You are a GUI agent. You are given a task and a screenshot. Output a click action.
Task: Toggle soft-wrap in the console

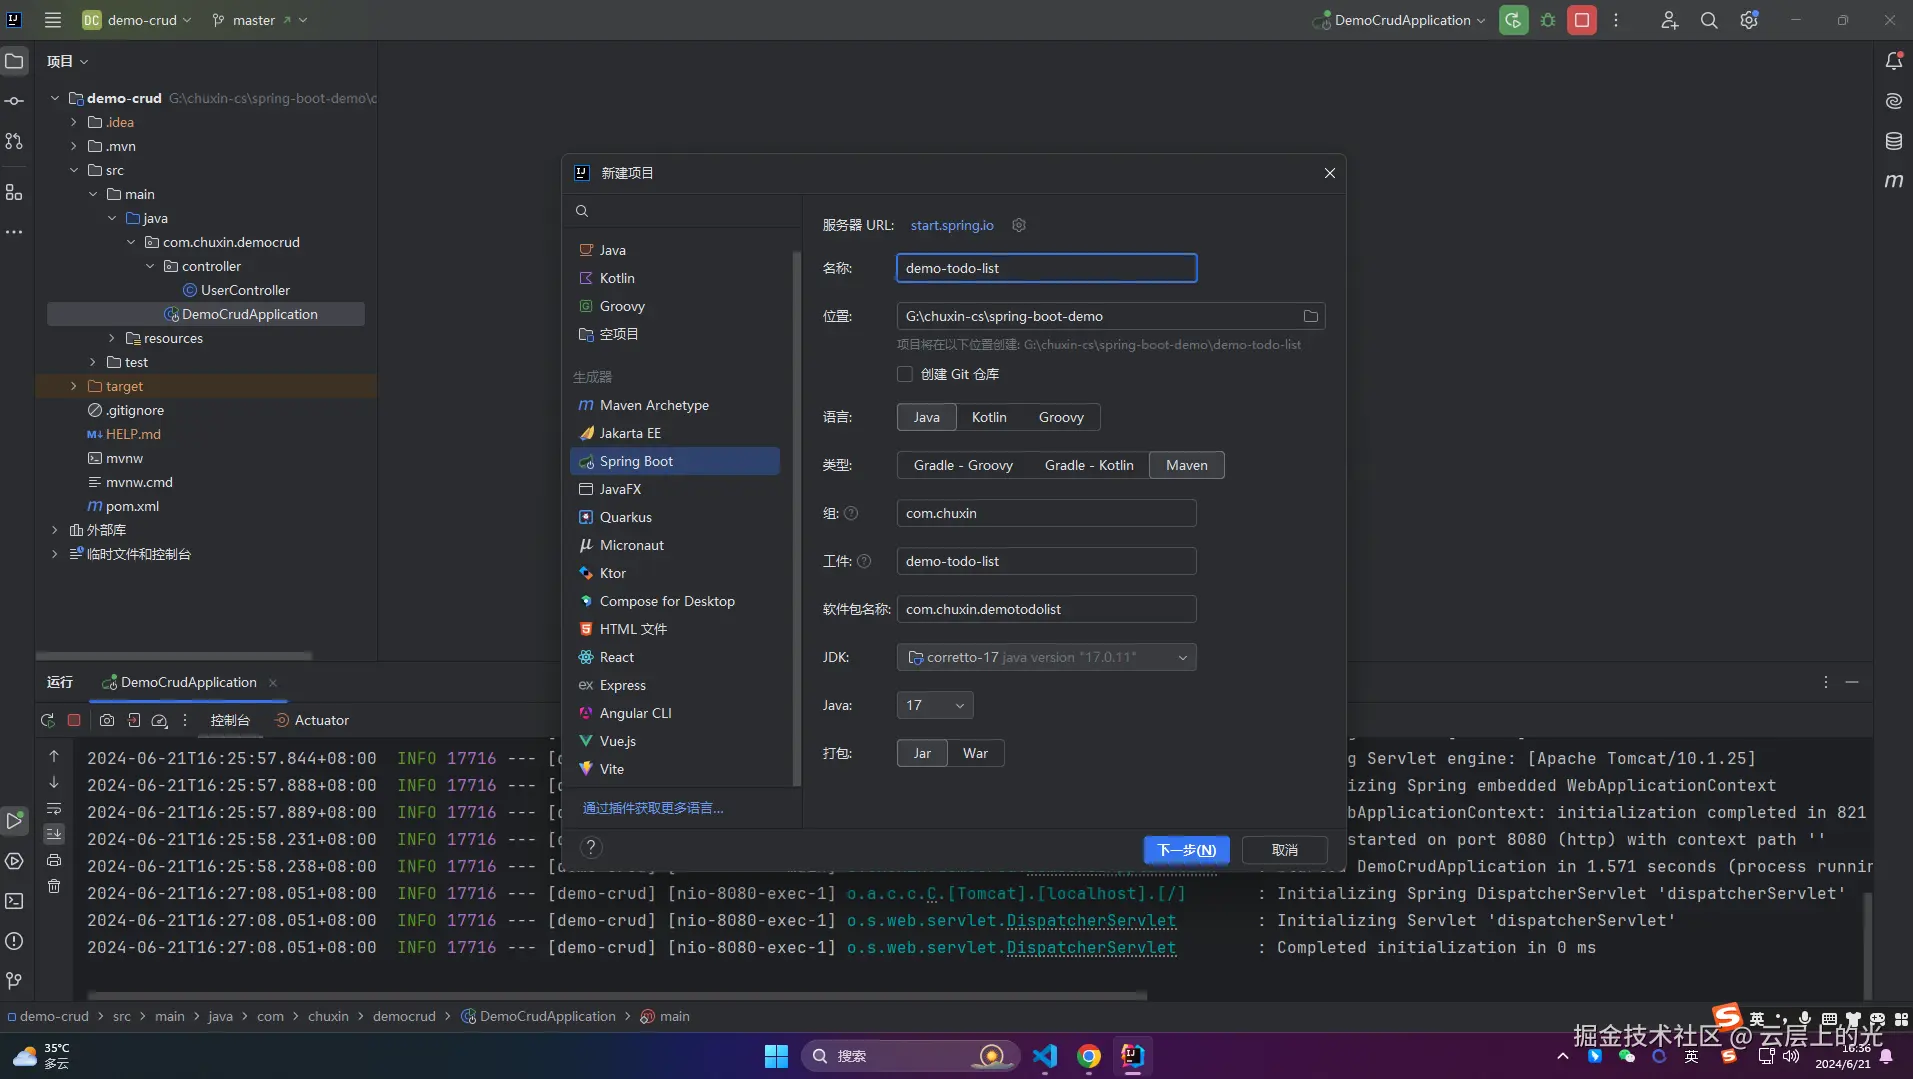pos(54,808)
